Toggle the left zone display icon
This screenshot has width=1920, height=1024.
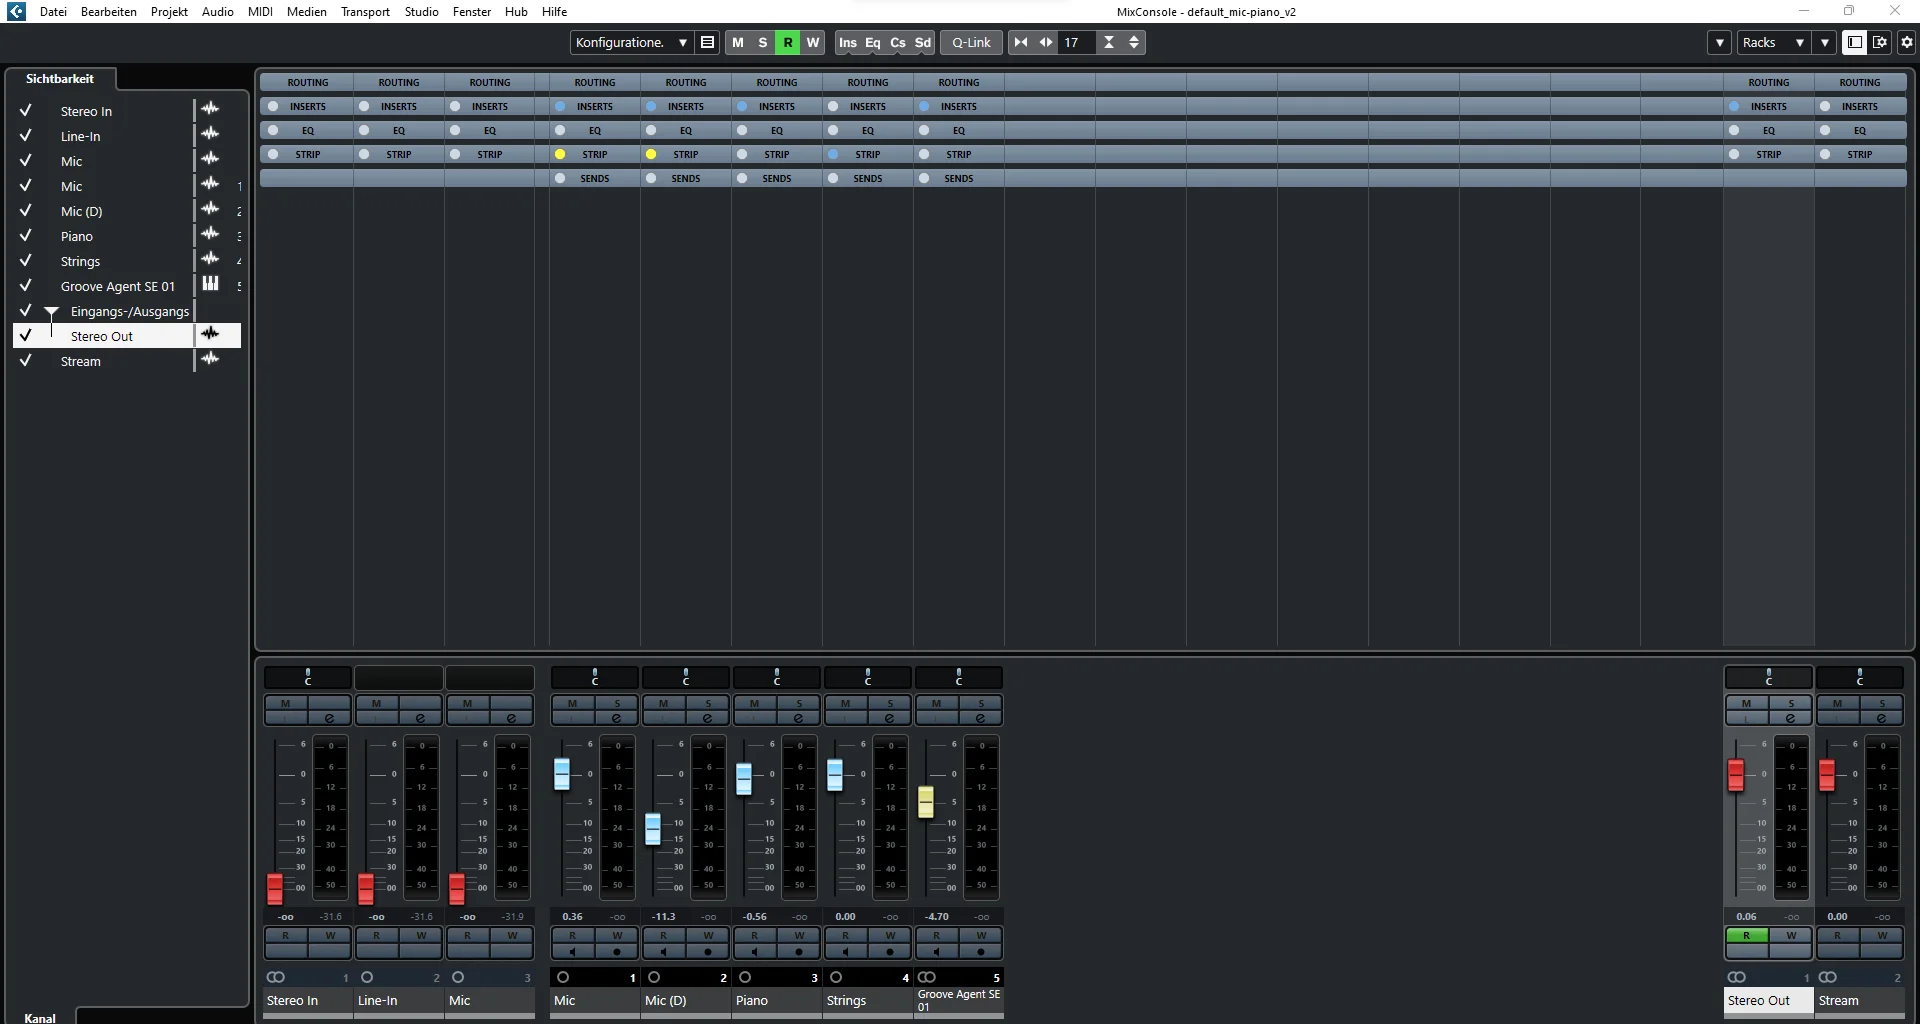[1854, 42]
